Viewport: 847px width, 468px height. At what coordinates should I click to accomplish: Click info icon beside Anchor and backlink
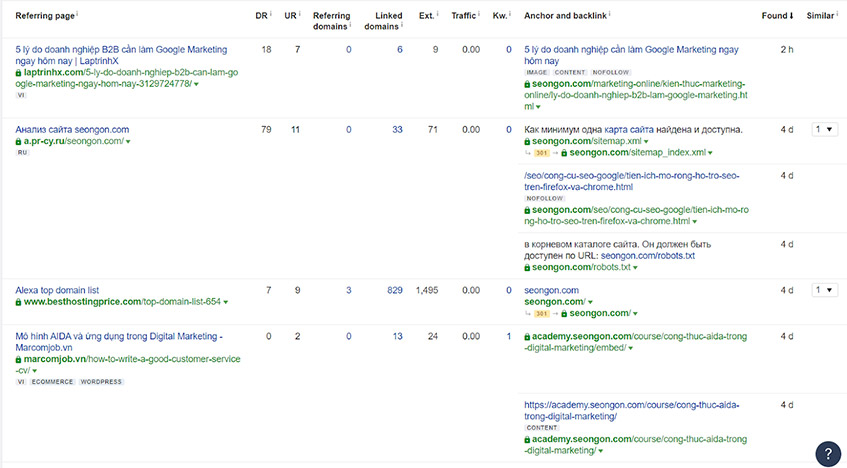coord(609,14)
